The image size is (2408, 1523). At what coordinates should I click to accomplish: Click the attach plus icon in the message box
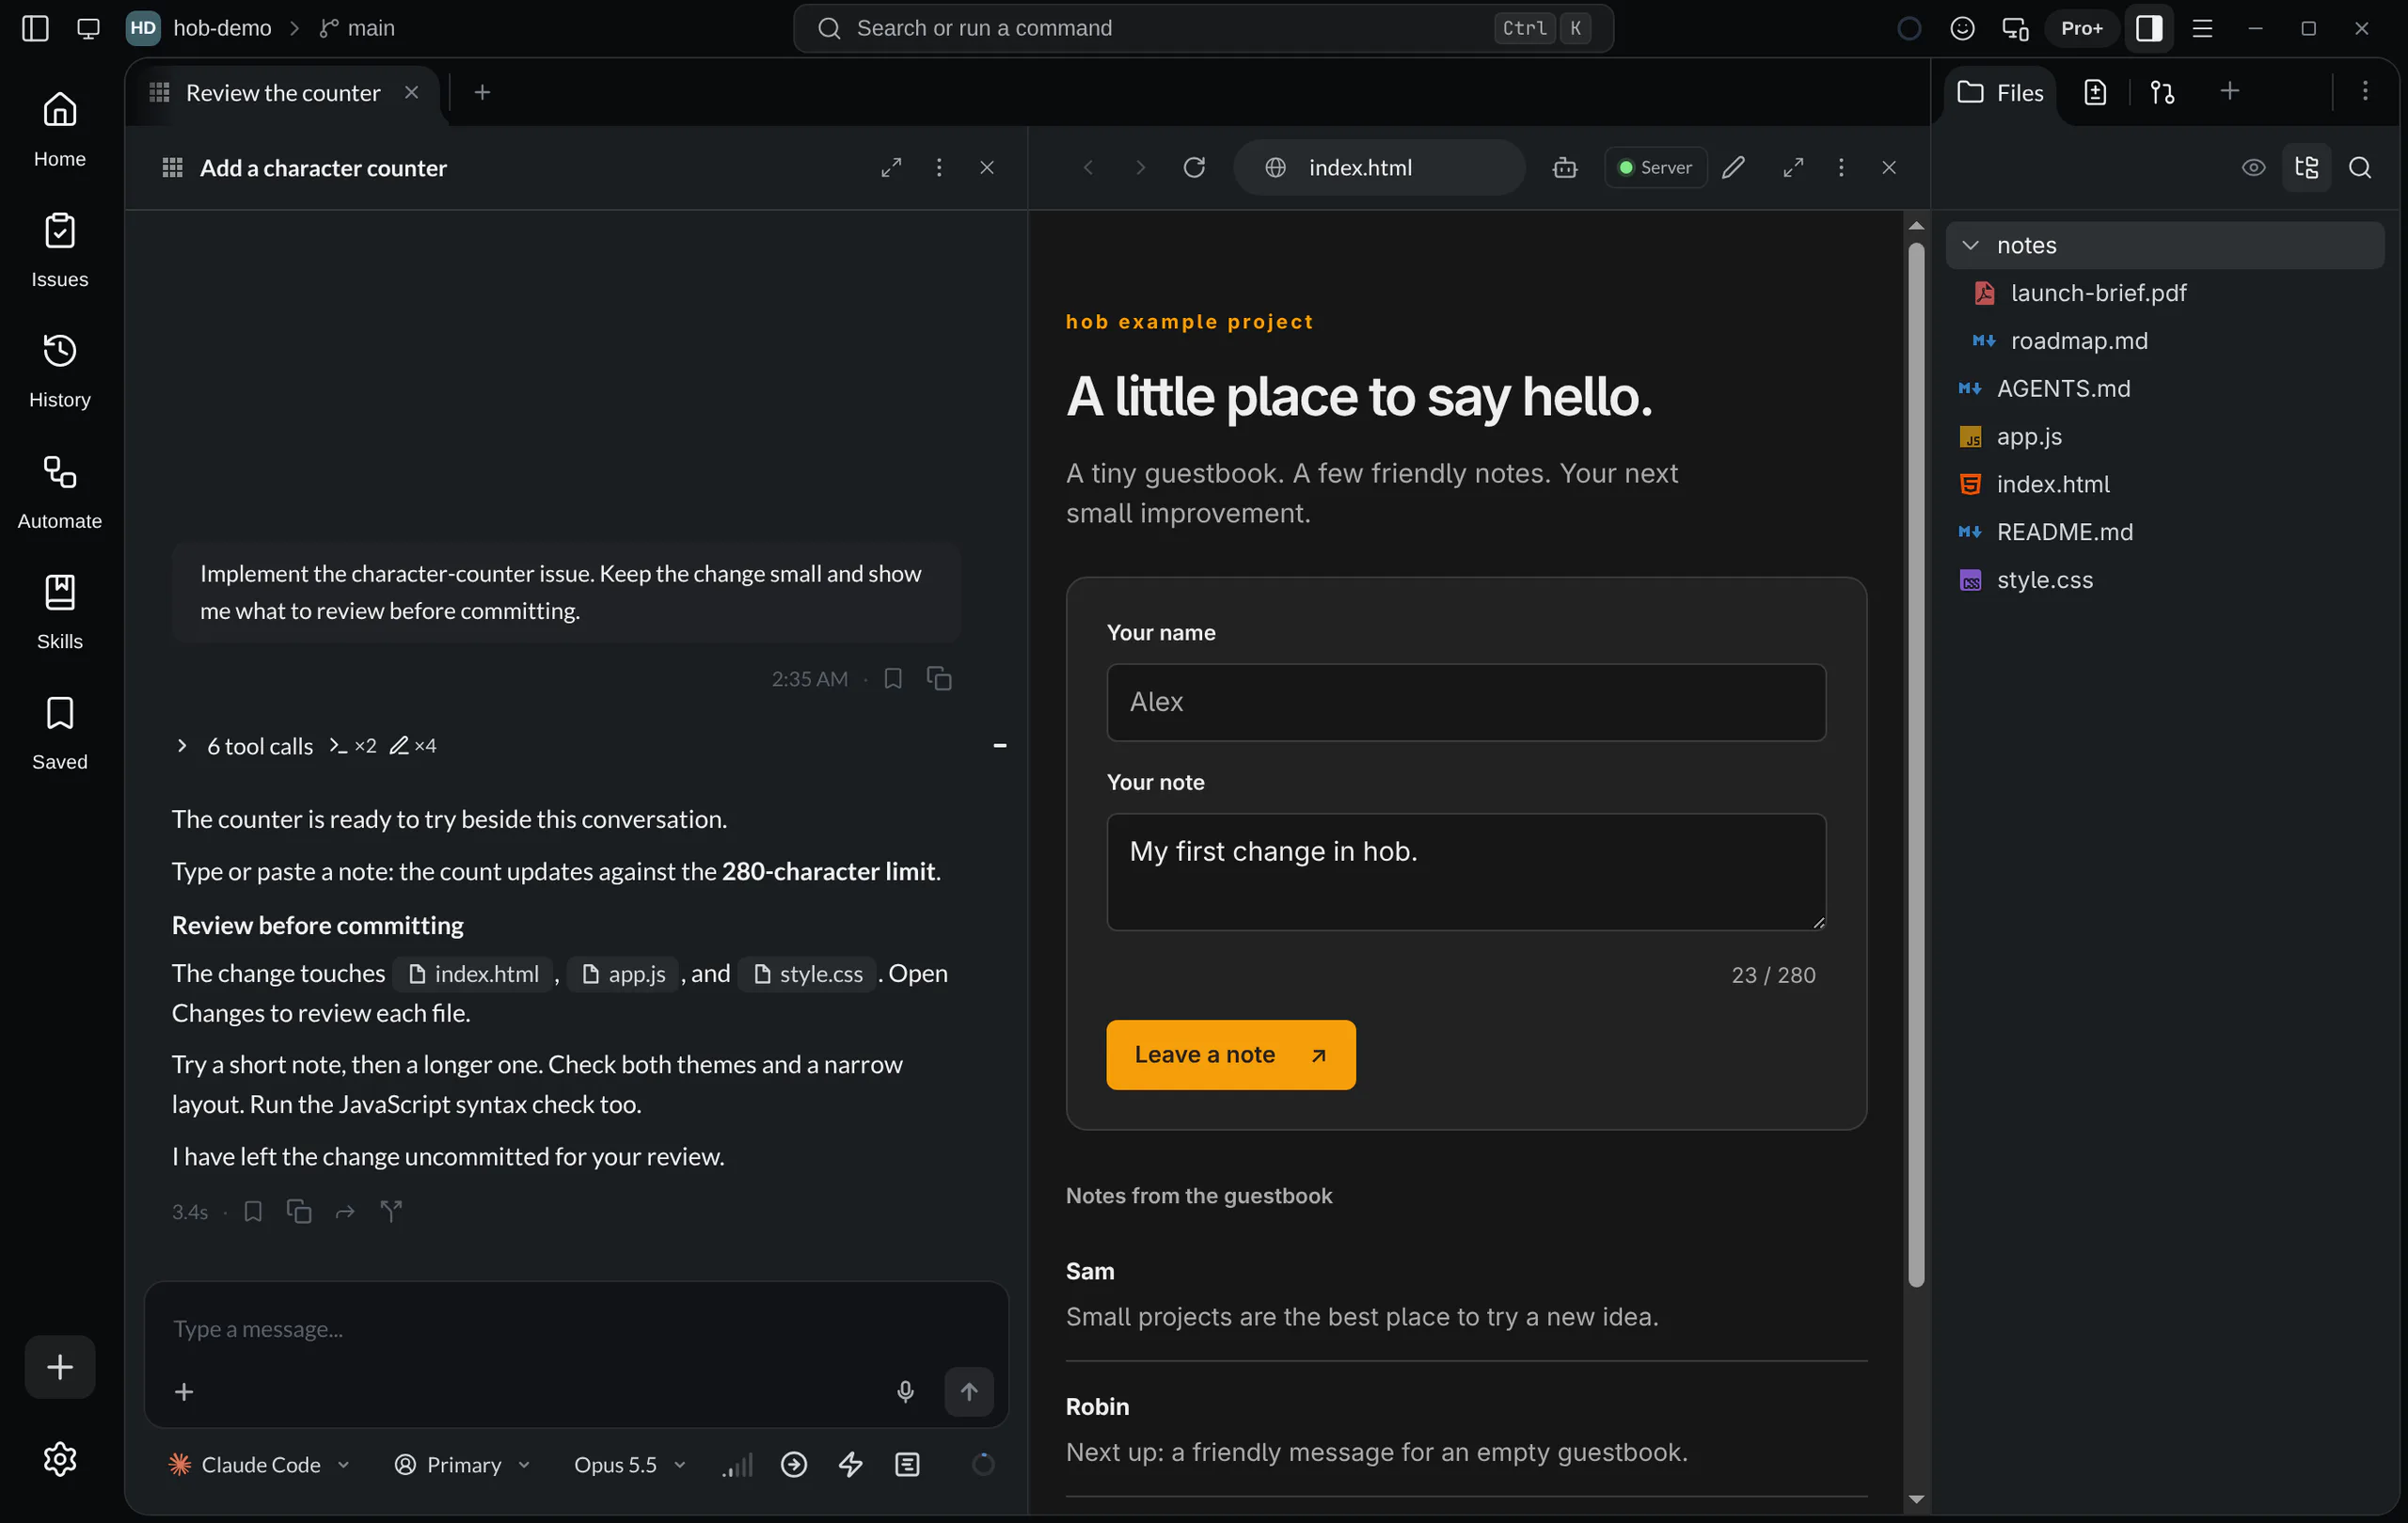[184, 1391]
